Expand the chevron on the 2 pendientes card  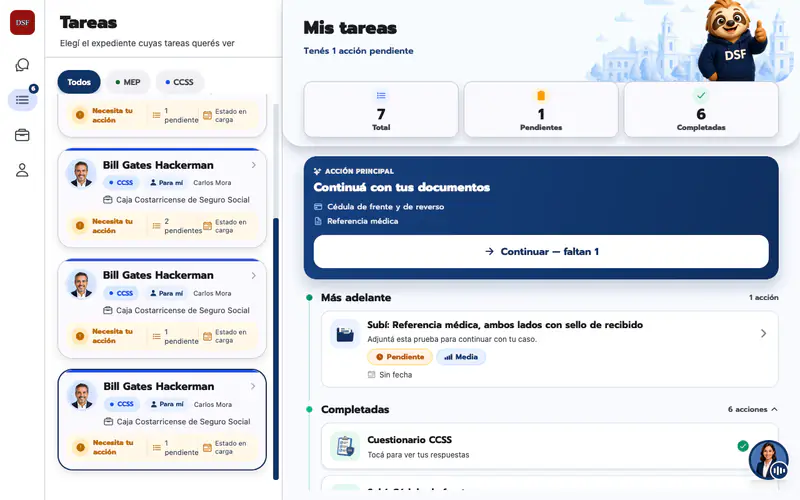[254, 165]
